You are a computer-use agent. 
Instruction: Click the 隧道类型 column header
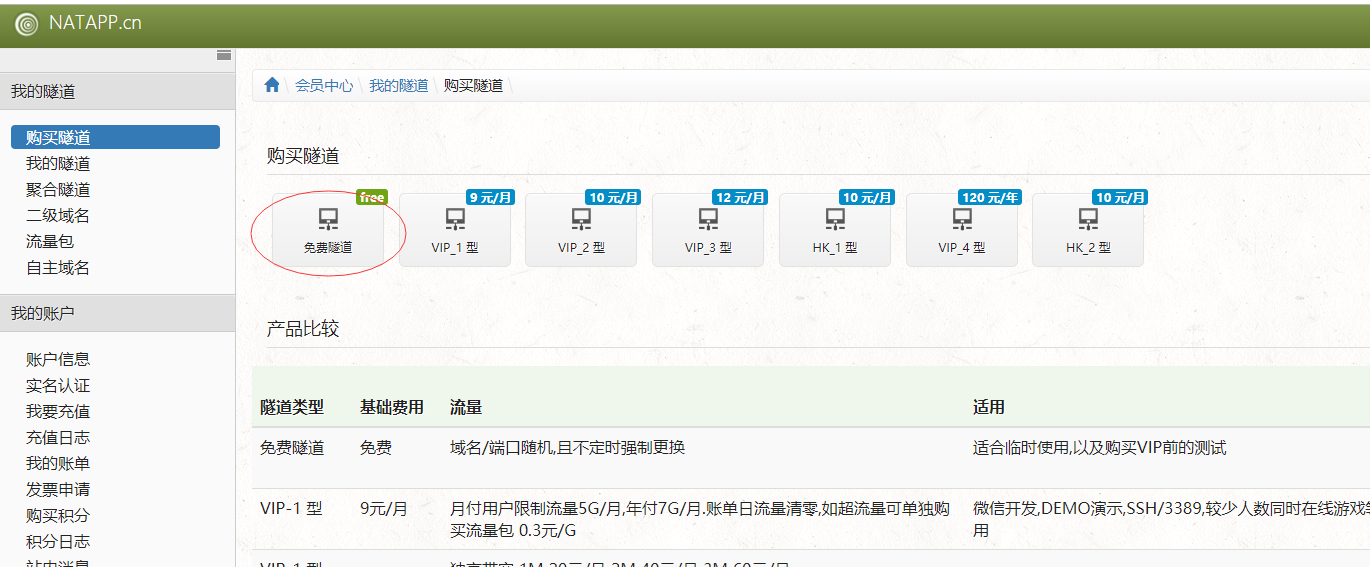pyautogui.click(x=292, y=407)
